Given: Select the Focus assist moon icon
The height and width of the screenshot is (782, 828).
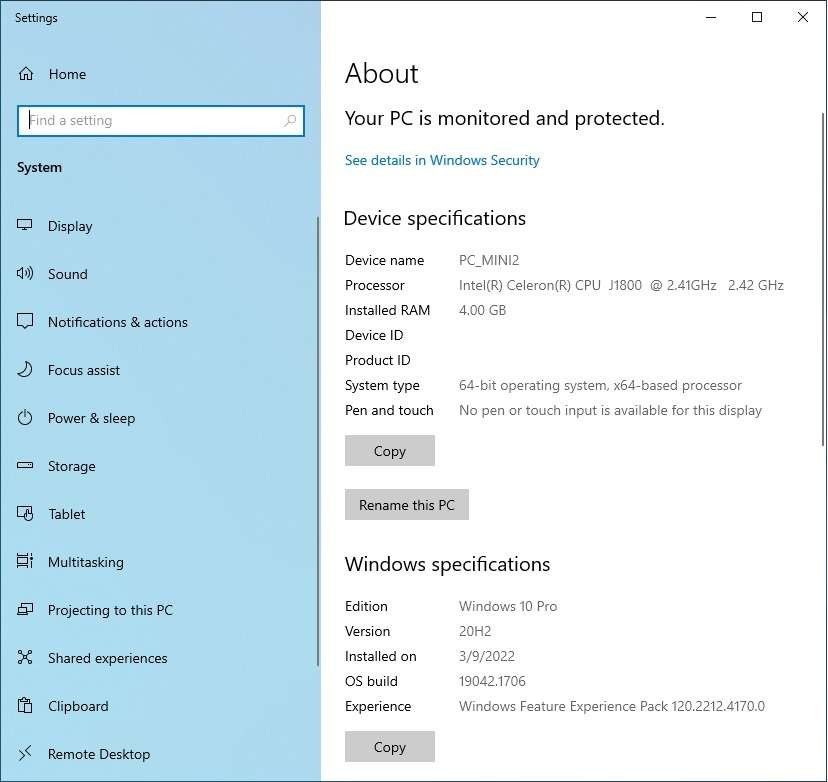Looking at the screenshot, I should [x=26, y=370].
